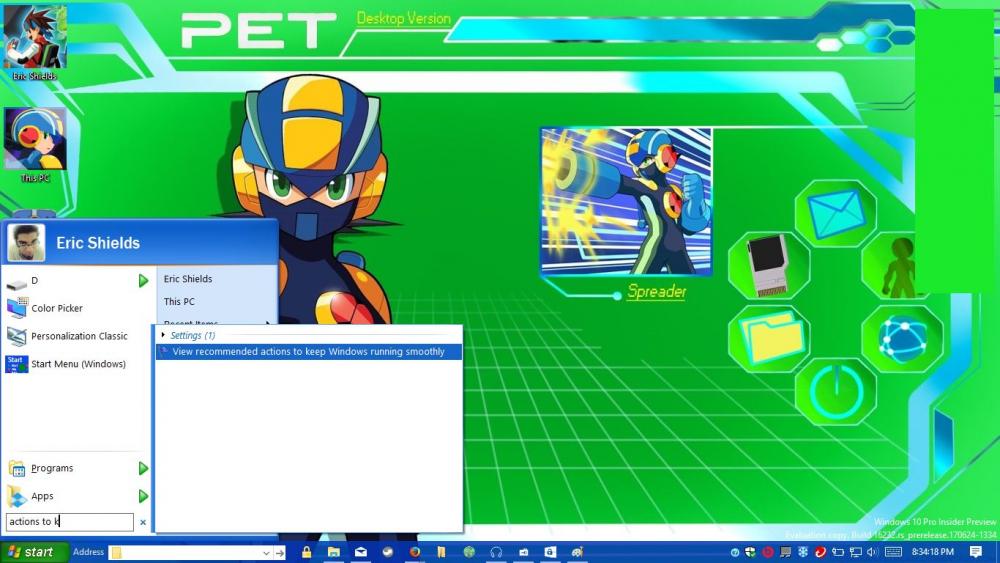Open Personalization Classic from the start menu
The image size is (1000, 563).
pos(79,337)
